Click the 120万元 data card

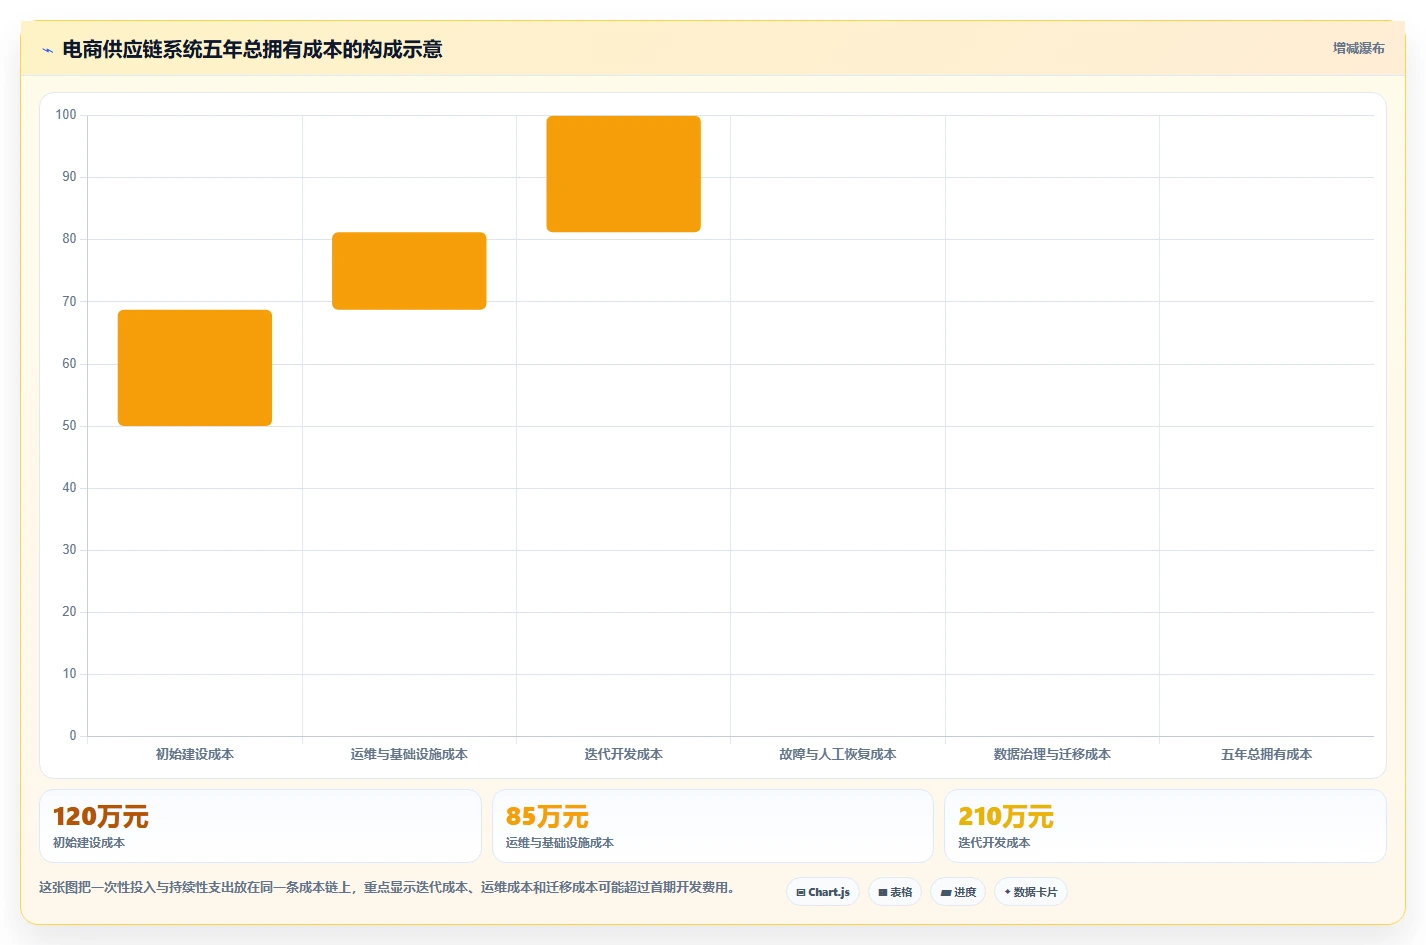[260, 826]
